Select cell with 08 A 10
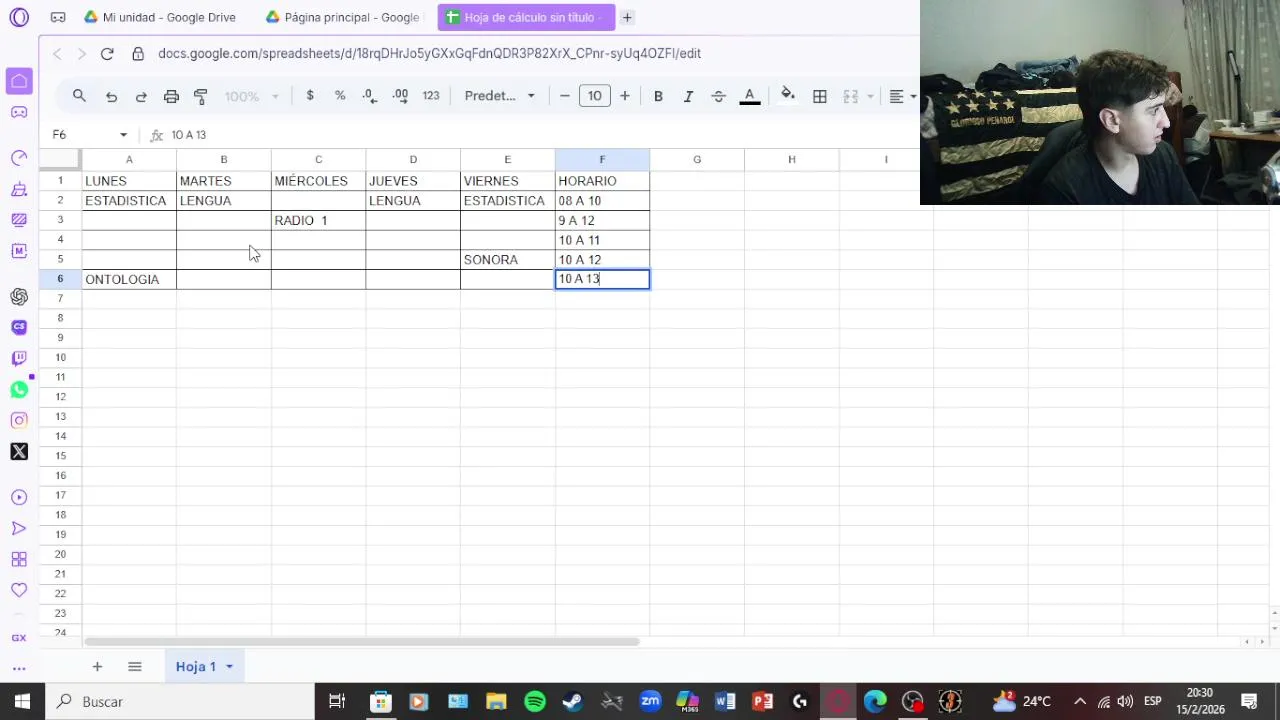Viewport: 1280px width, 720px height. tap(602, 200)
